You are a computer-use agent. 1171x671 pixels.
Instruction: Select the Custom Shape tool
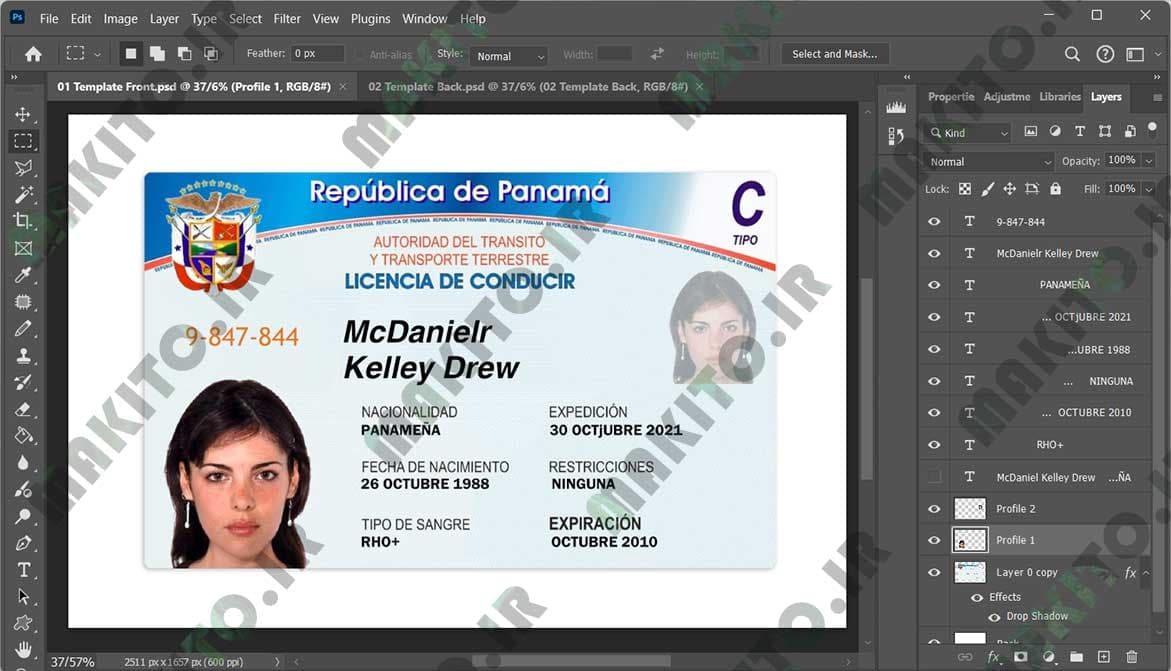coord(23,623)
